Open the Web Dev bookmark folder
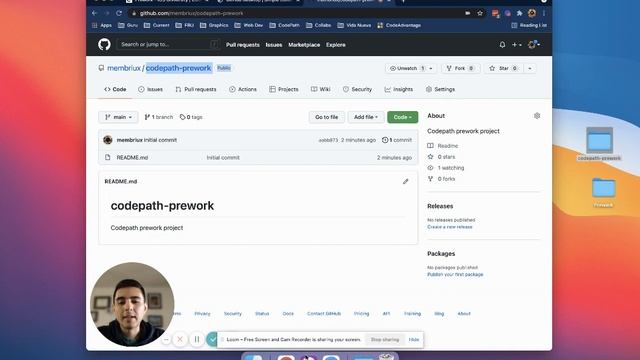The image size is (640, 360). 249,25
